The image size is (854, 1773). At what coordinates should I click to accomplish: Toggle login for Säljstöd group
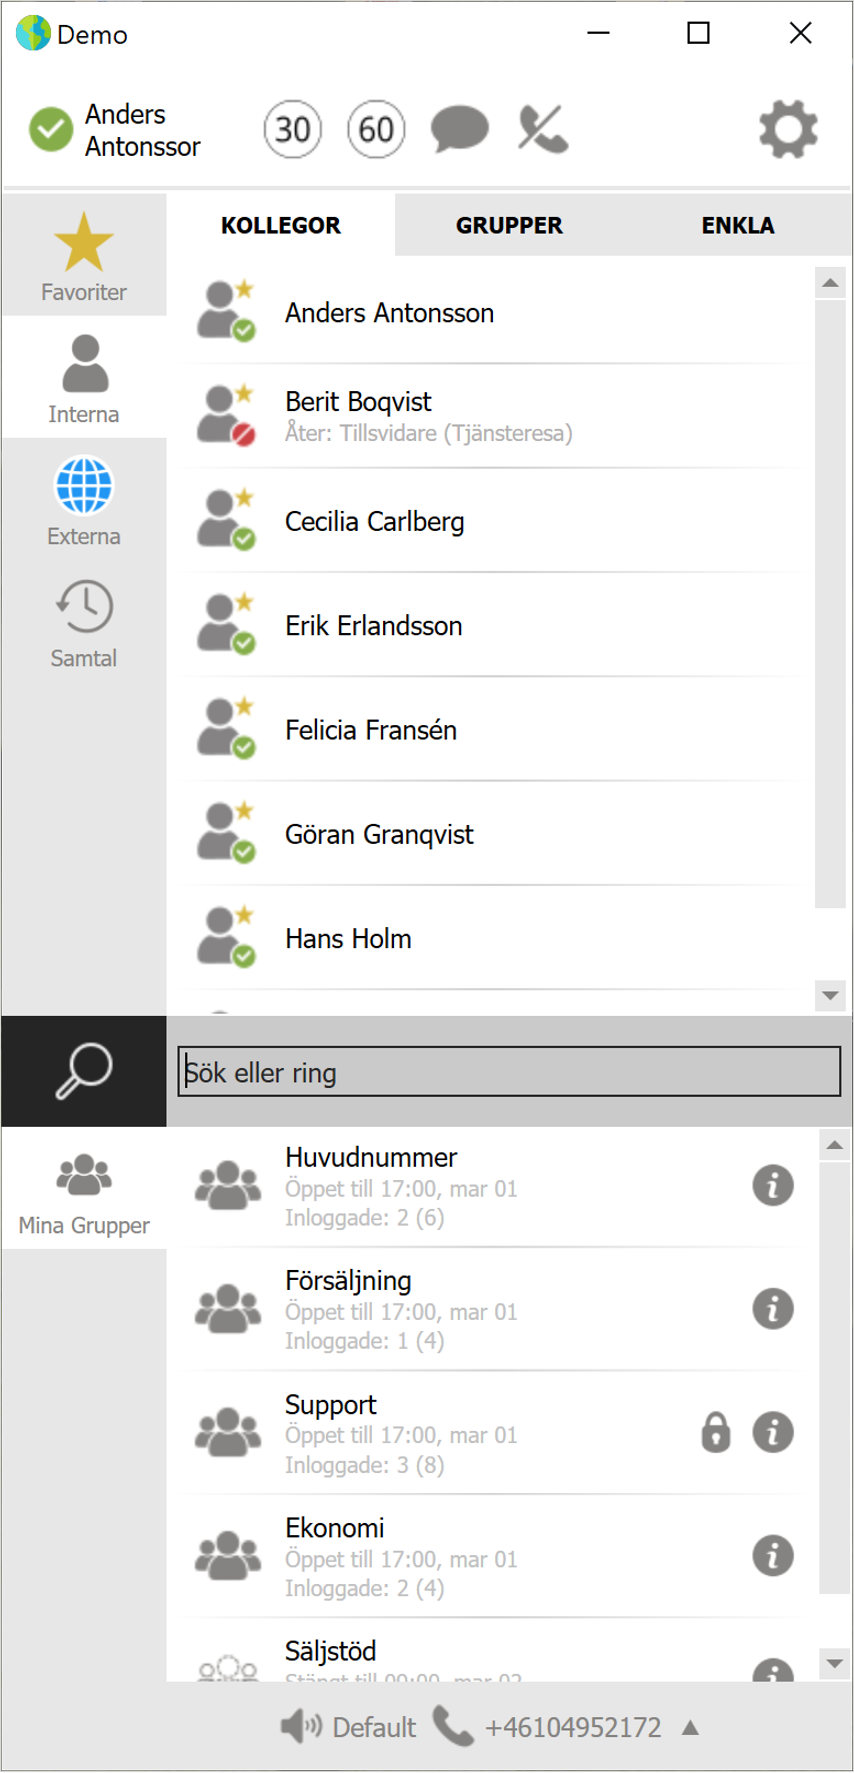click(228, 1668)
